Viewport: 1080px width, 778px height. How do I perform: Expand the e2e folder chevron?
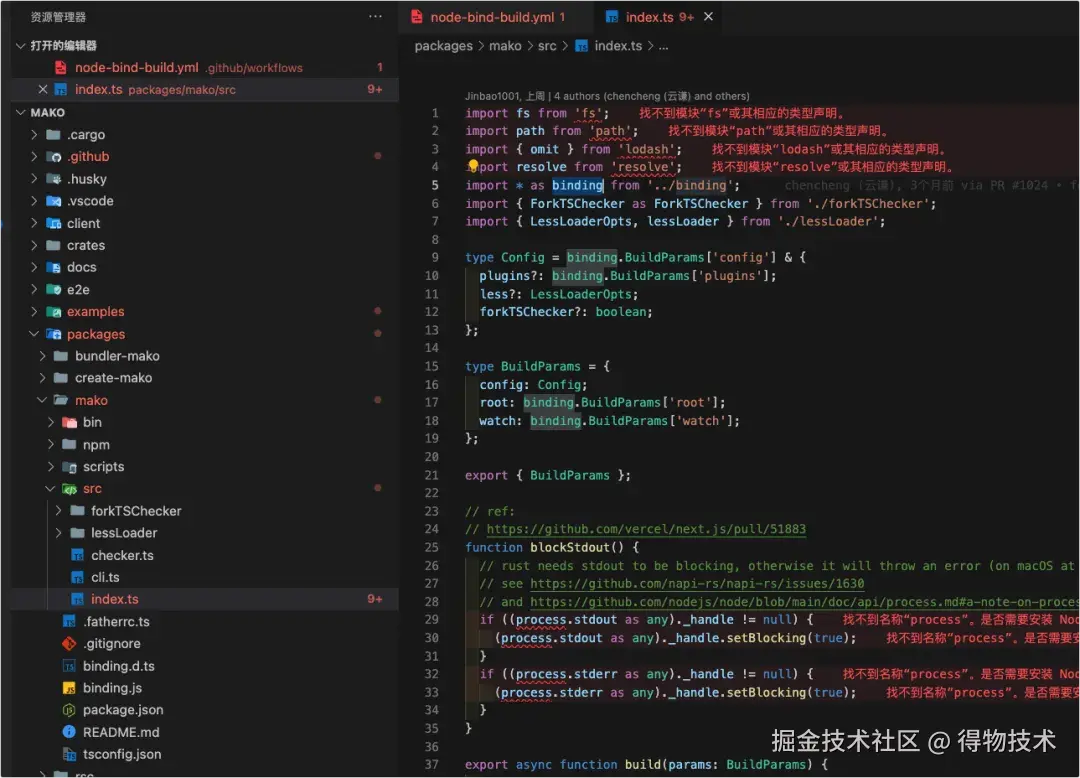[34, 289]
